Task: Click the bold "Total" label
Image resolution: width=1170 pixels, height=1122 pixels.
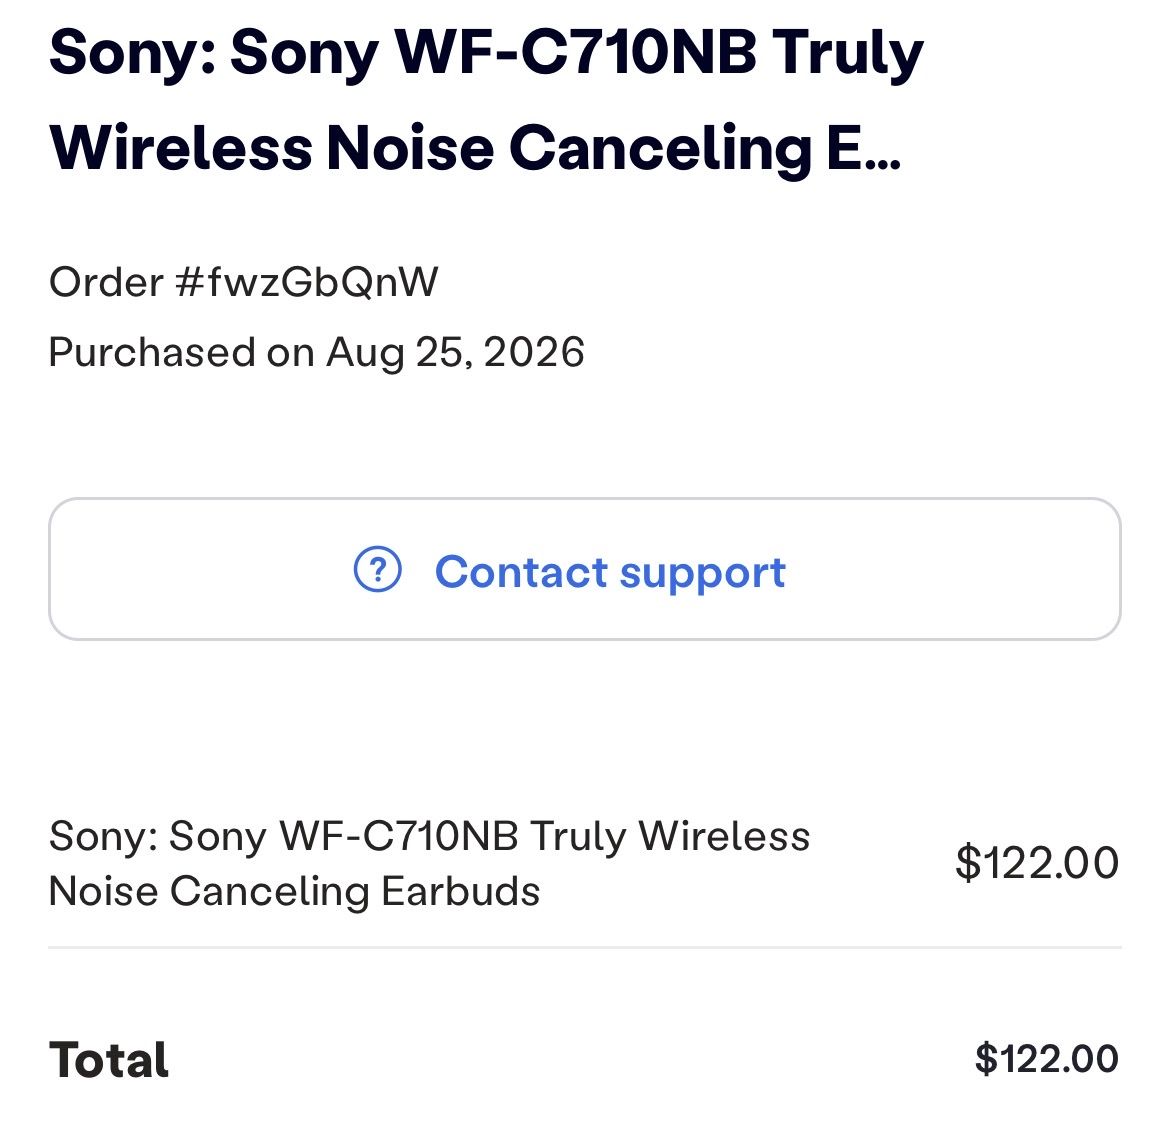Action: click(x=109, y=1060)
